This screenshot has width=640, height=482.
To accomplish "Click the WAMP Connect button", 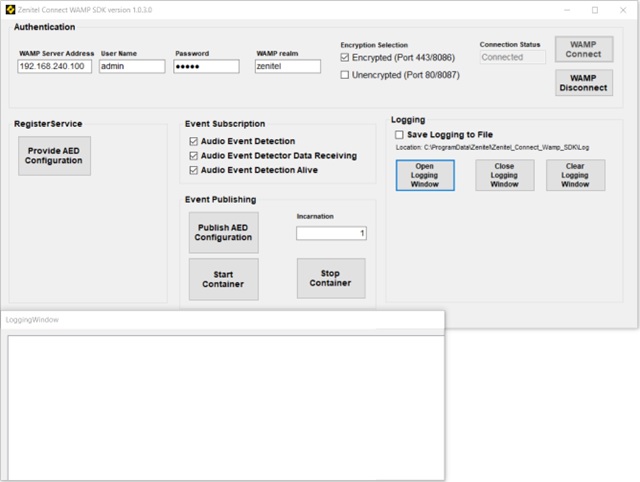I will click(x=583, y=49).
